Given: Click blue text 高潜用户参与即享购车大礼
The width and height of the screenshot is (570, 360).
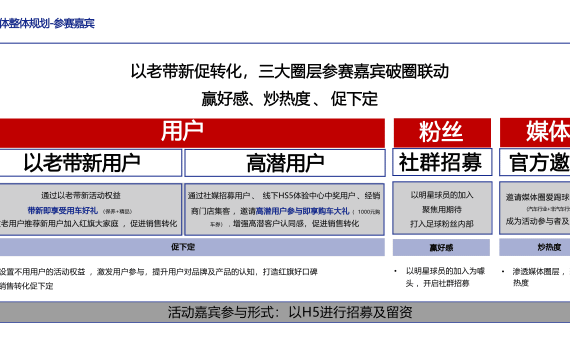Looking at the screenshot, I should [302, 211].
